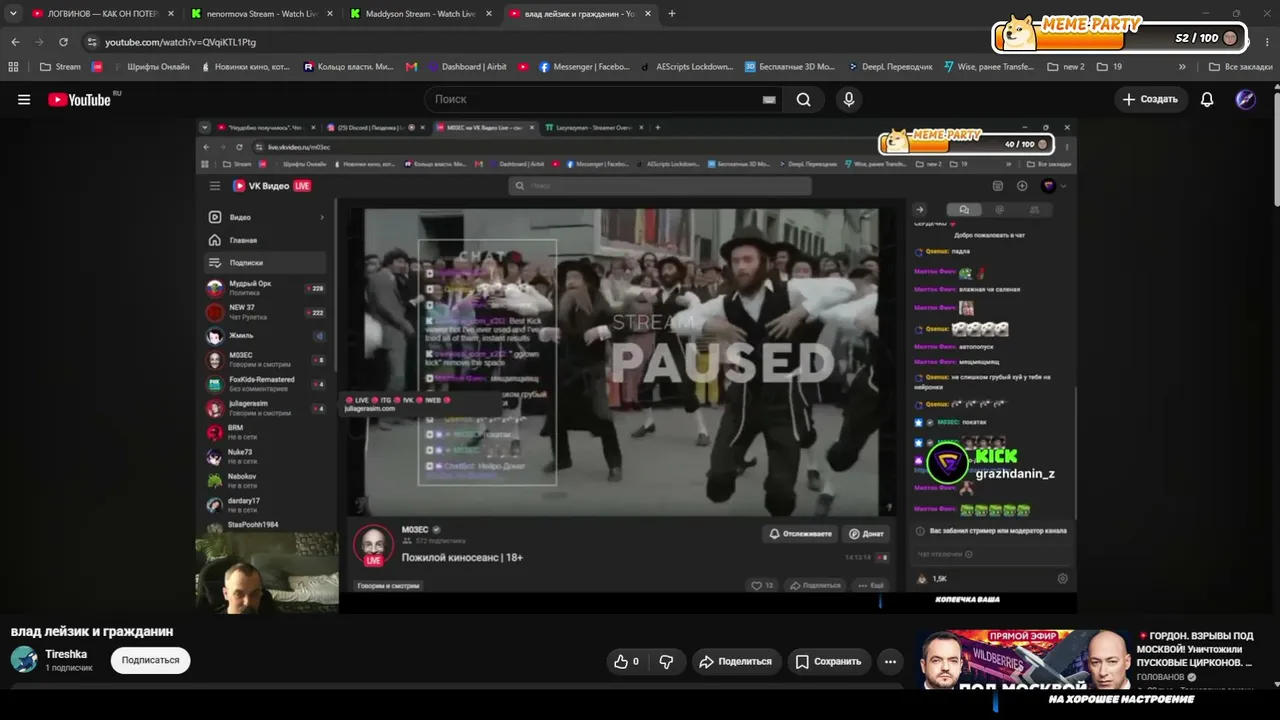Open the tab search dropdown arrow
Image resolution: width=1280 pixels, height=720 pixels.
pyautogui.click(x=13, y=14)
